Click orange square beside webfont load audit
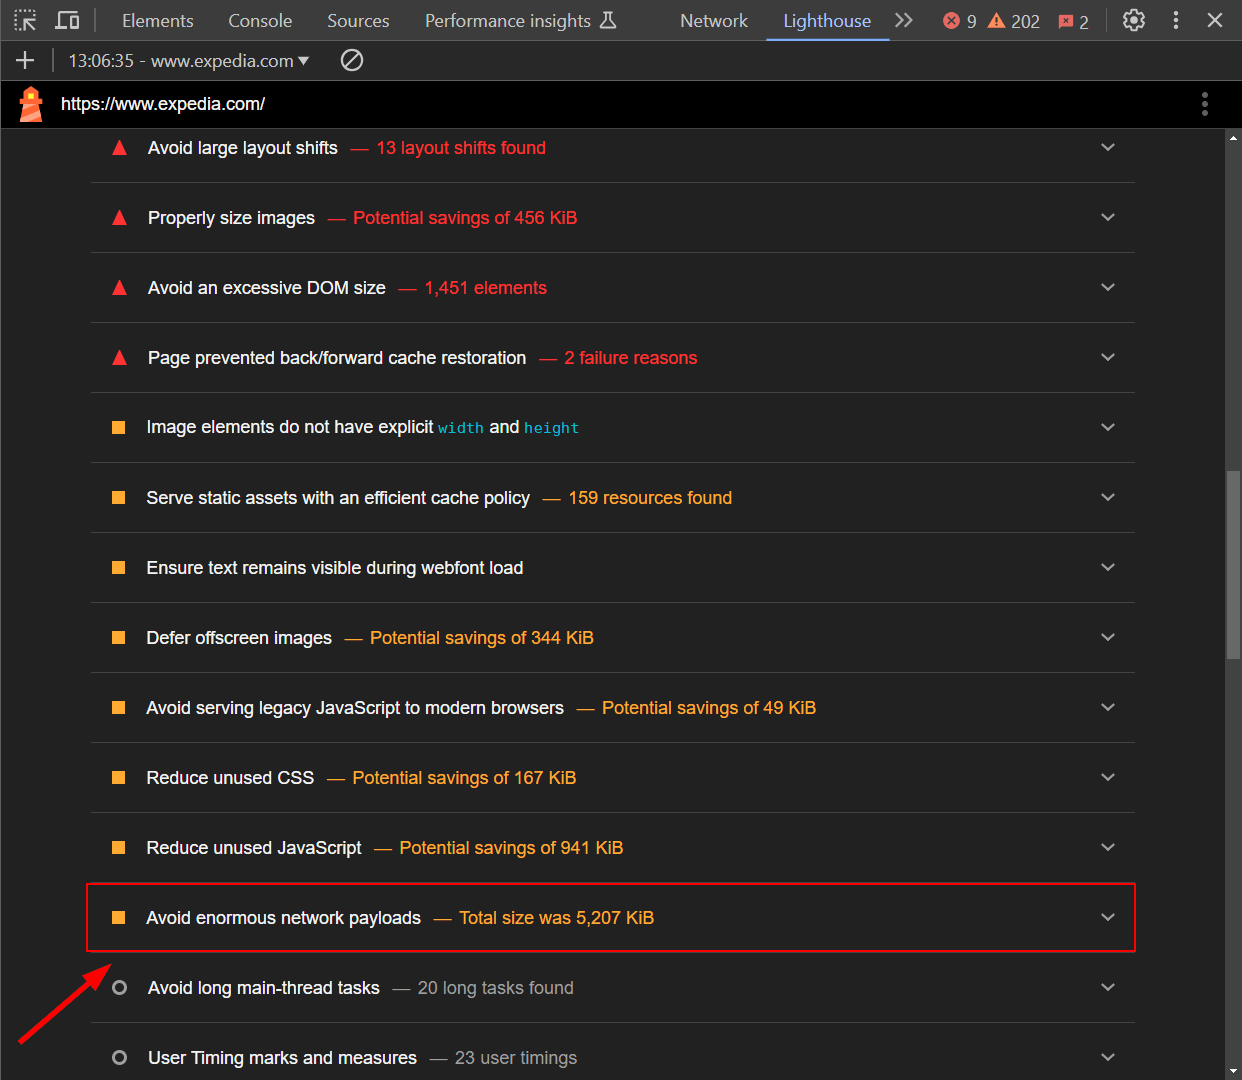The height and width of the screenshot is (1080, 1242). point(119,568)
